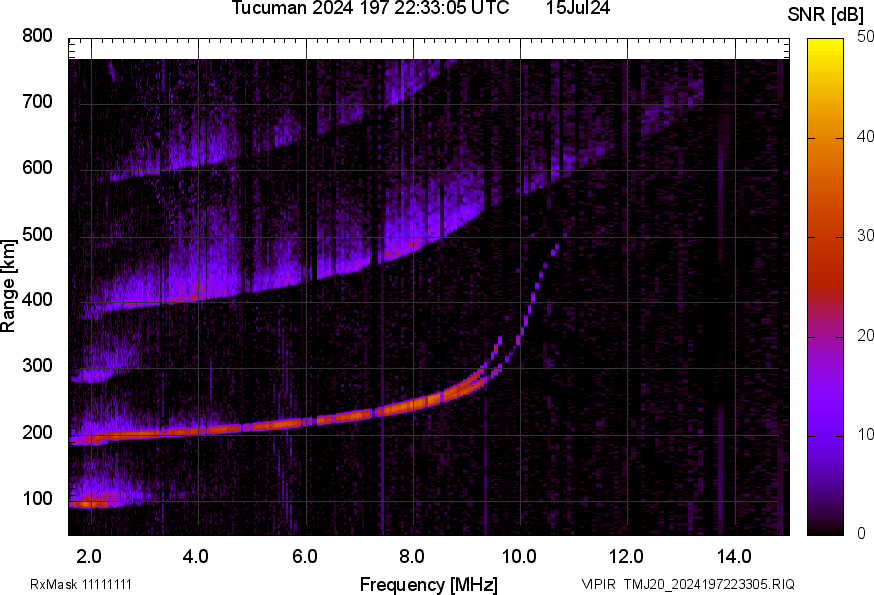This screenshot has width=874, height=595.
Task: Click the 'SNR [dB]' colorbar label
Action: point(826,15)
